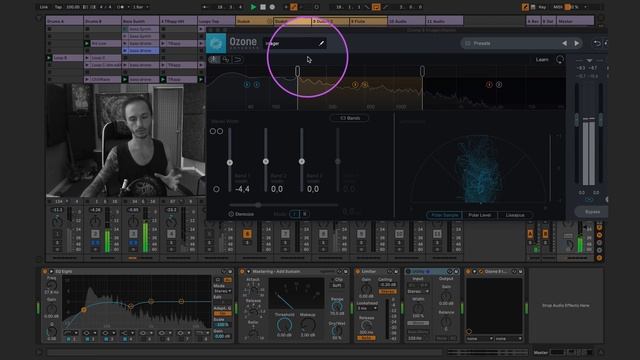Screen dimensions: 640x360
Task: Click the Stereoize horizontal slider handle
Action: pyautogui.click(x=258, y=205)
